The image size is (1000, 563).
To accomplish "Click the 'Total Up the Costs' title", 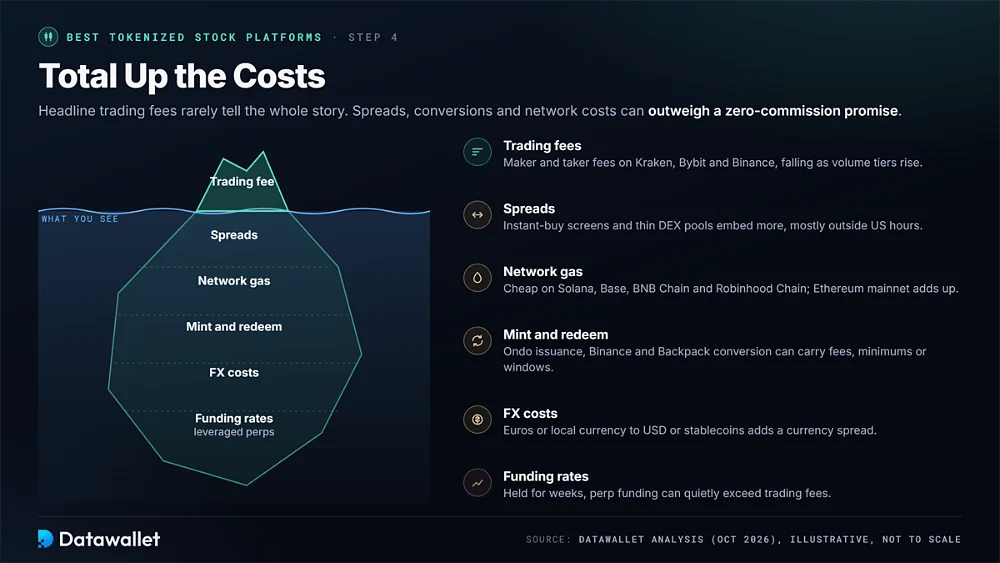I will (182, 76).
